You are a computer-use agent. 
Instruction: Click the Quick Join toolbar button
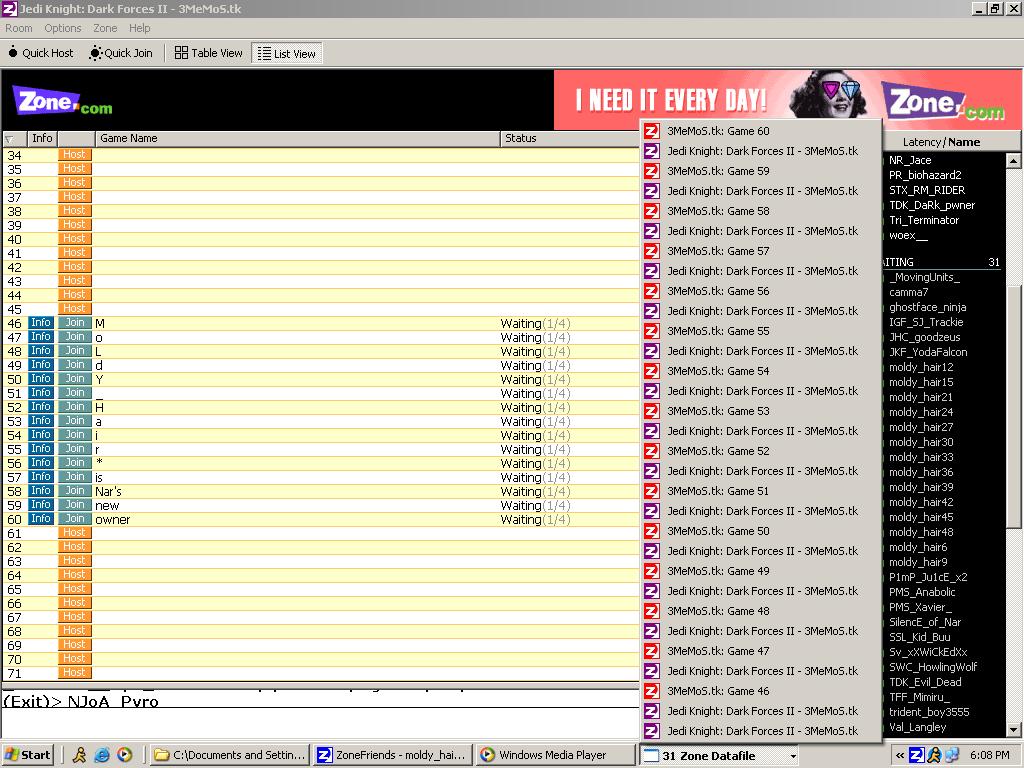click(121, 53)
